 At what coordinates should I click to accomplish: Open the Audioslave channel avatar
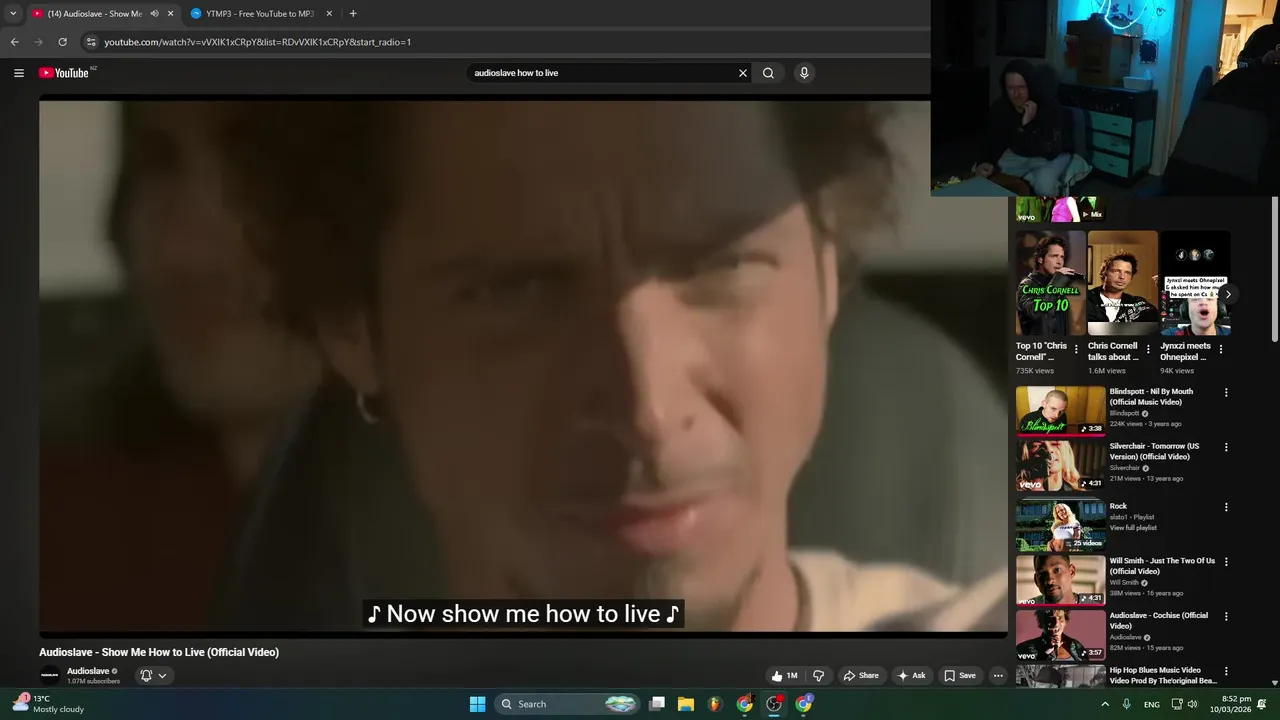pos(49,676)
